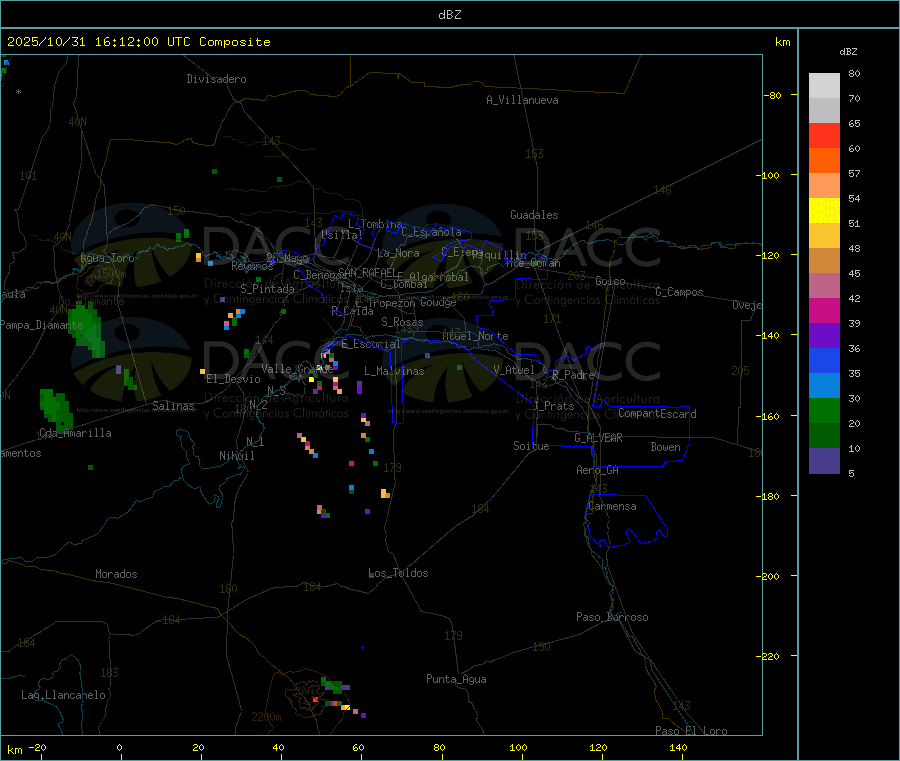Click the orange 57-60 dBZ legend swatch

824,161
